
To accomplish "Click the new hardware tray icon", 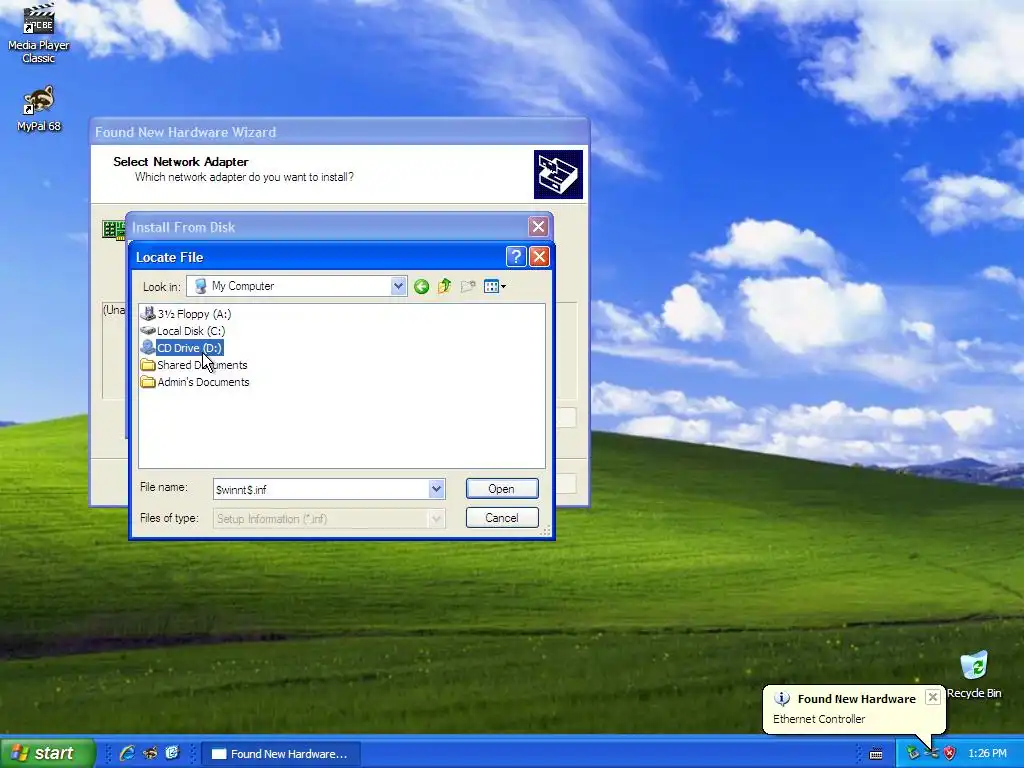I will point(913,754).
